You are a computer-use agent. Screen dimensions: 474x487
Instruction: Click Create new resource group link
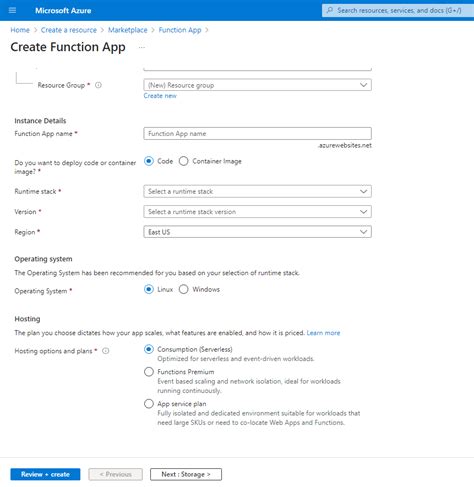160,96
